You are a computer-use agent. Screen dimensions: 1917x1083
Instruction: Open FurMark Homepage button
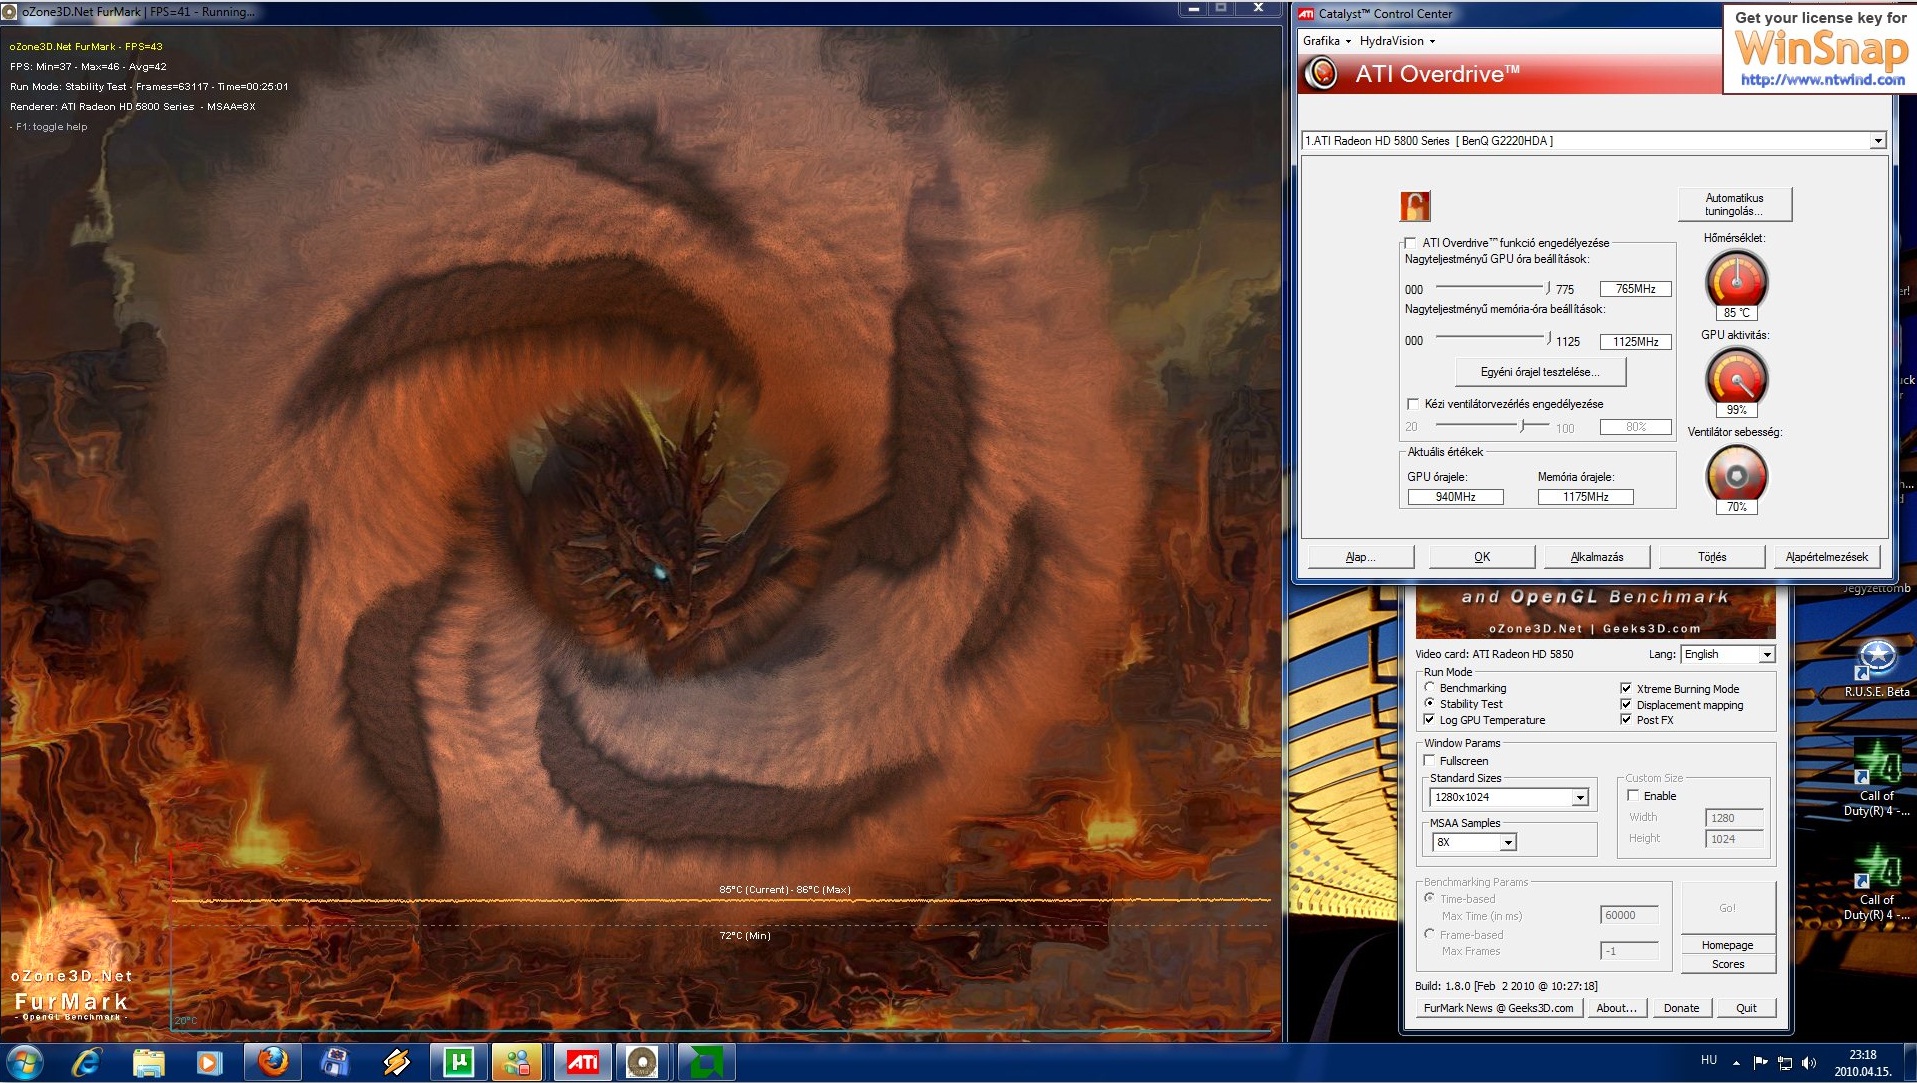tap(1727, 945)
